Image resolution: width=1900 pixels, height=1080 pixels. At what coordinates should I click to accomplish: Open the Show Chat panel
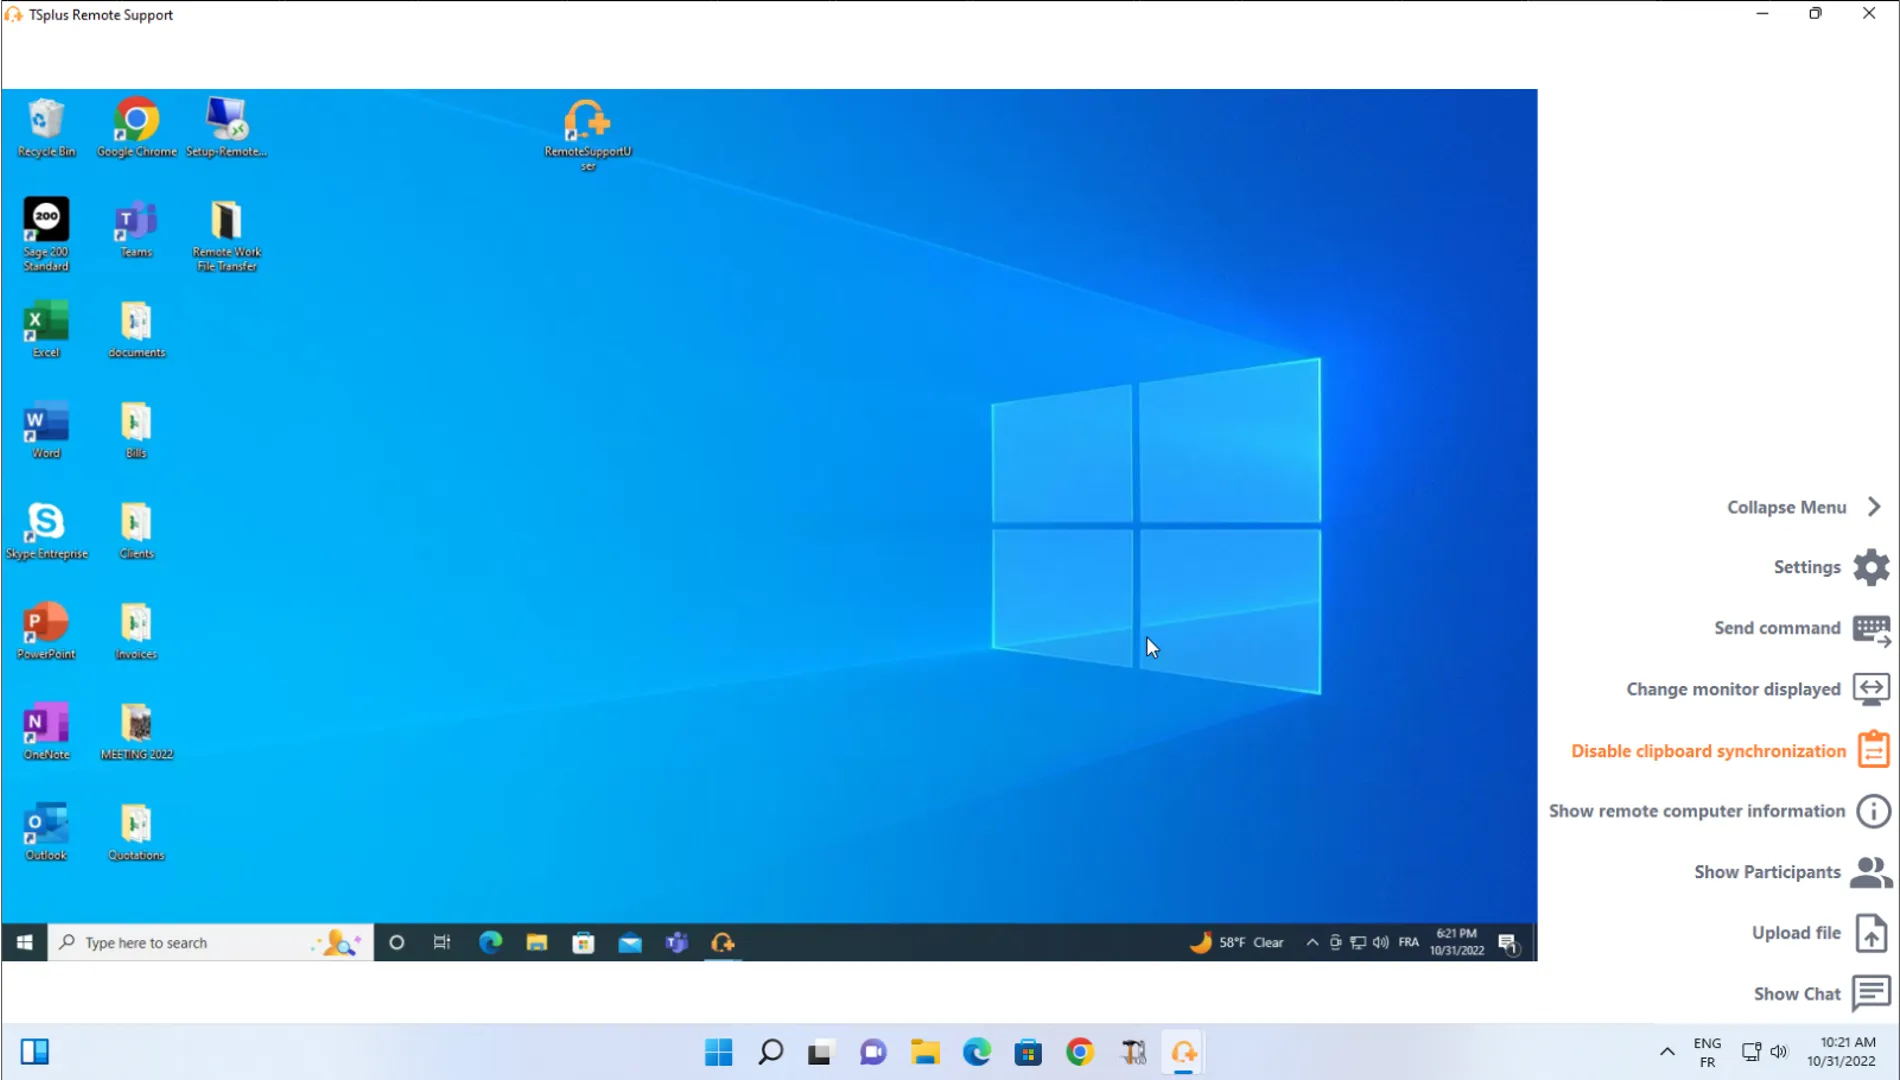click(1870, 994)
